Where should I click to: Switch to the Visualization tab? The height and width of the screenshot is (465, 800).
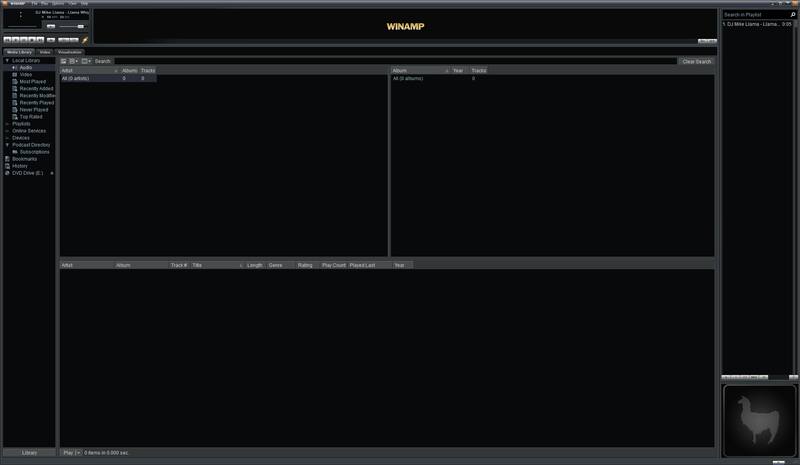click(70, 51)
